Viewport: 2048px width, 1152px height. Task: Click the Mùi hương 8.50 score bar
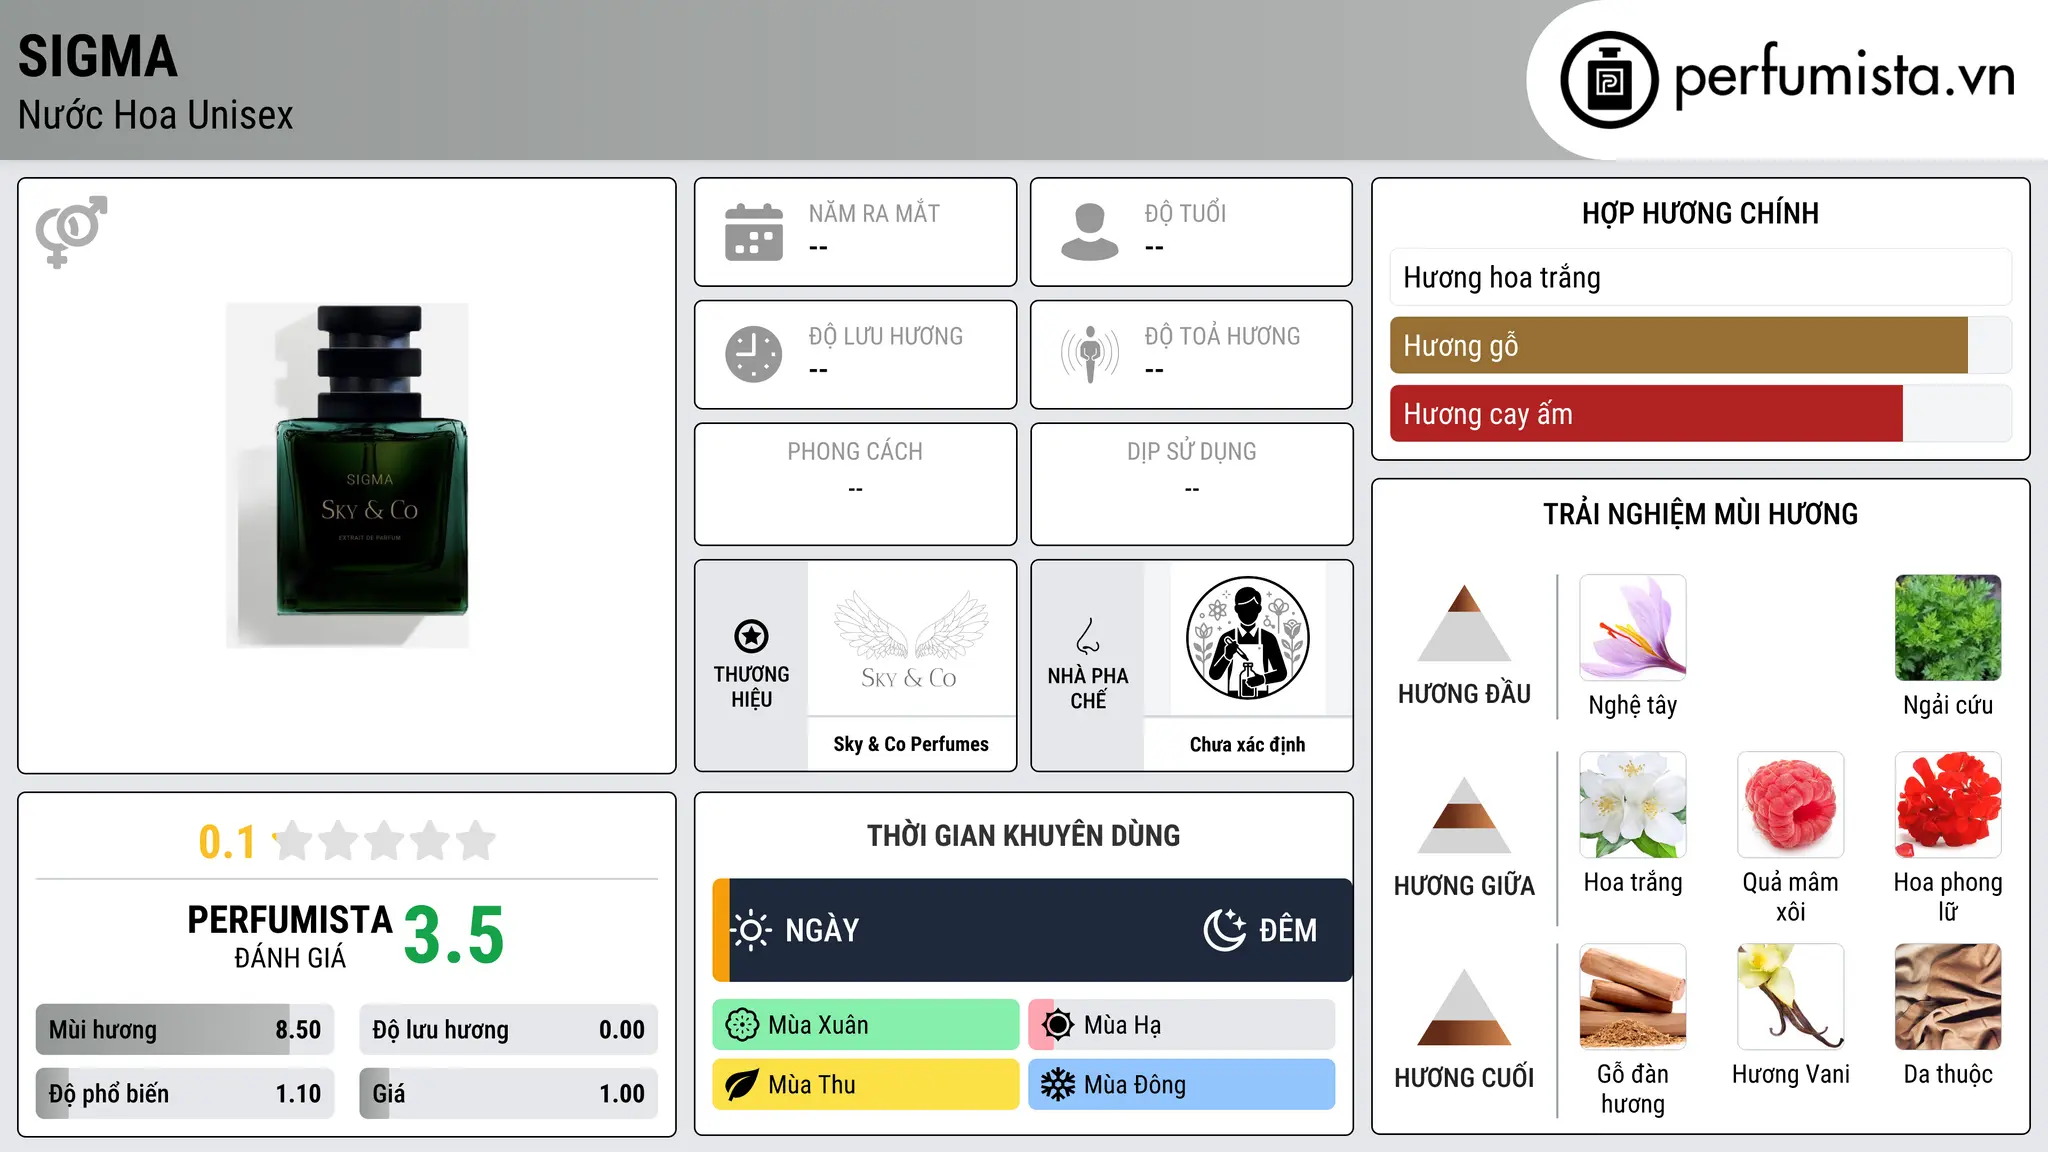[185, 1029]
